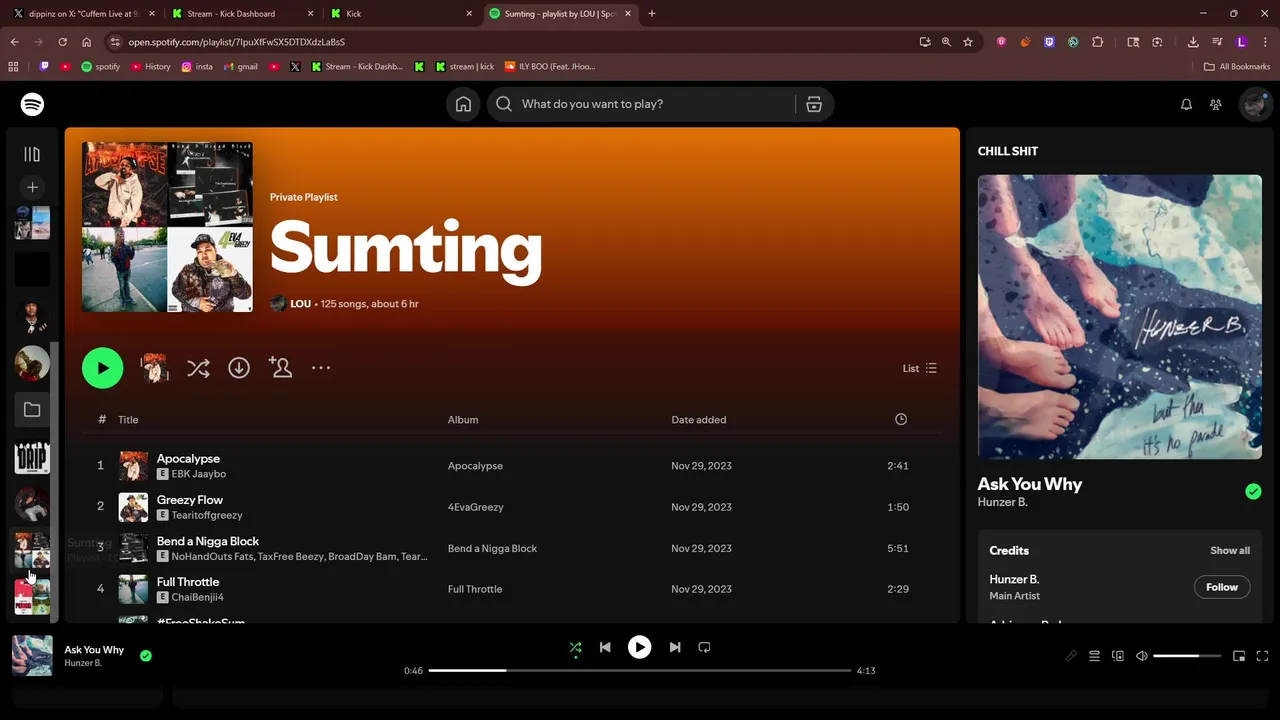Open the History bookmark
The width and height of the screenshot is (1280, 720).
[150, 67]
